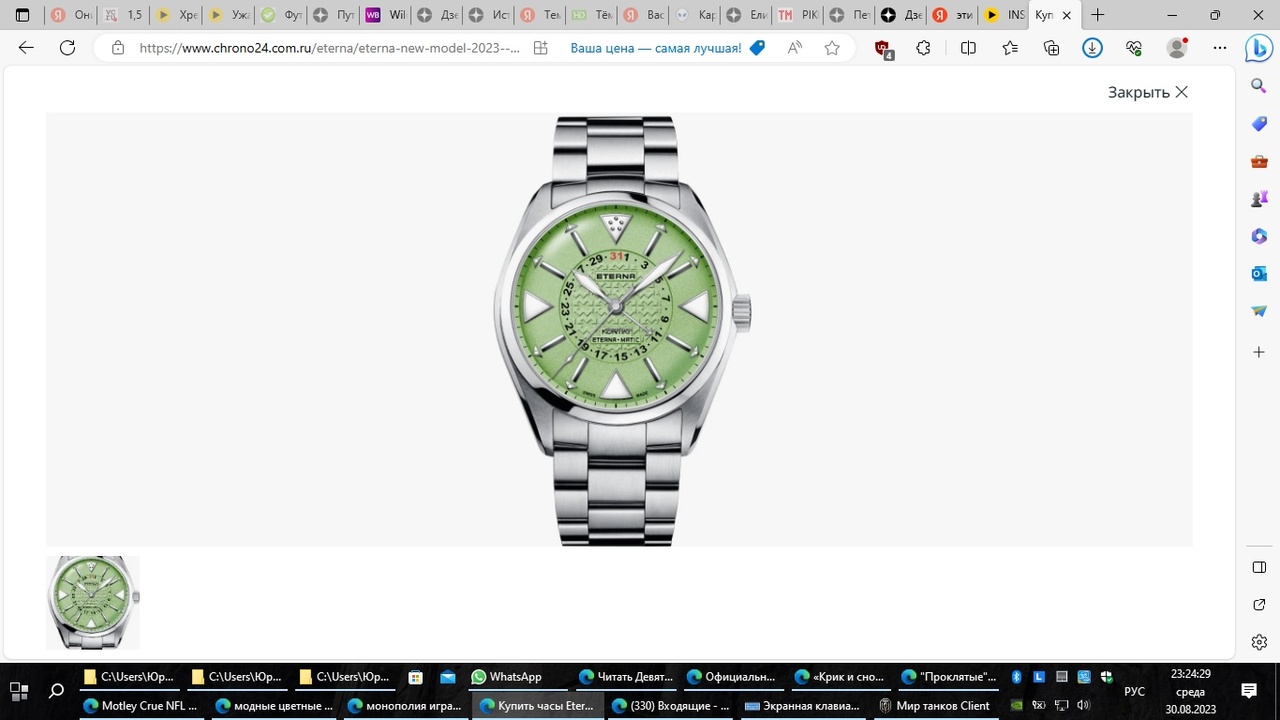Open the Bing Copilot sidebar button

coord(1258,48)
